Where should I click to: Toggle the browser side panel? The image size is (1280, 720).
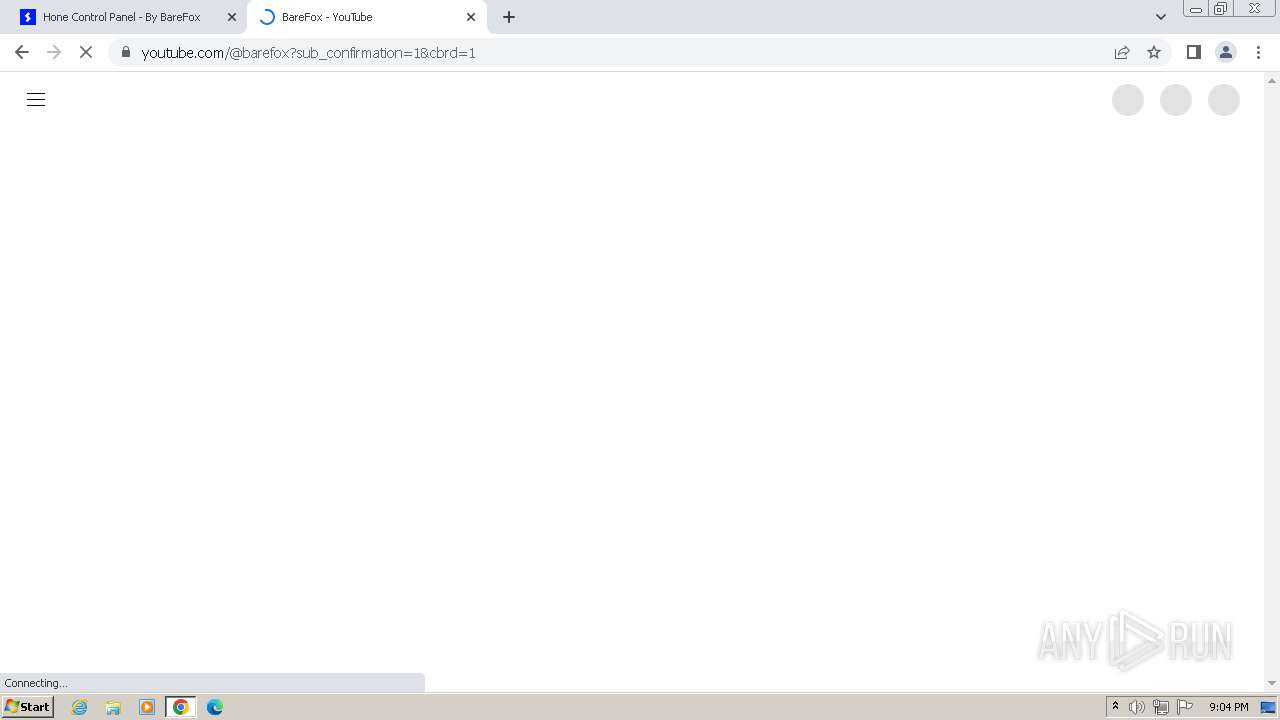(x=1193, y=52)
